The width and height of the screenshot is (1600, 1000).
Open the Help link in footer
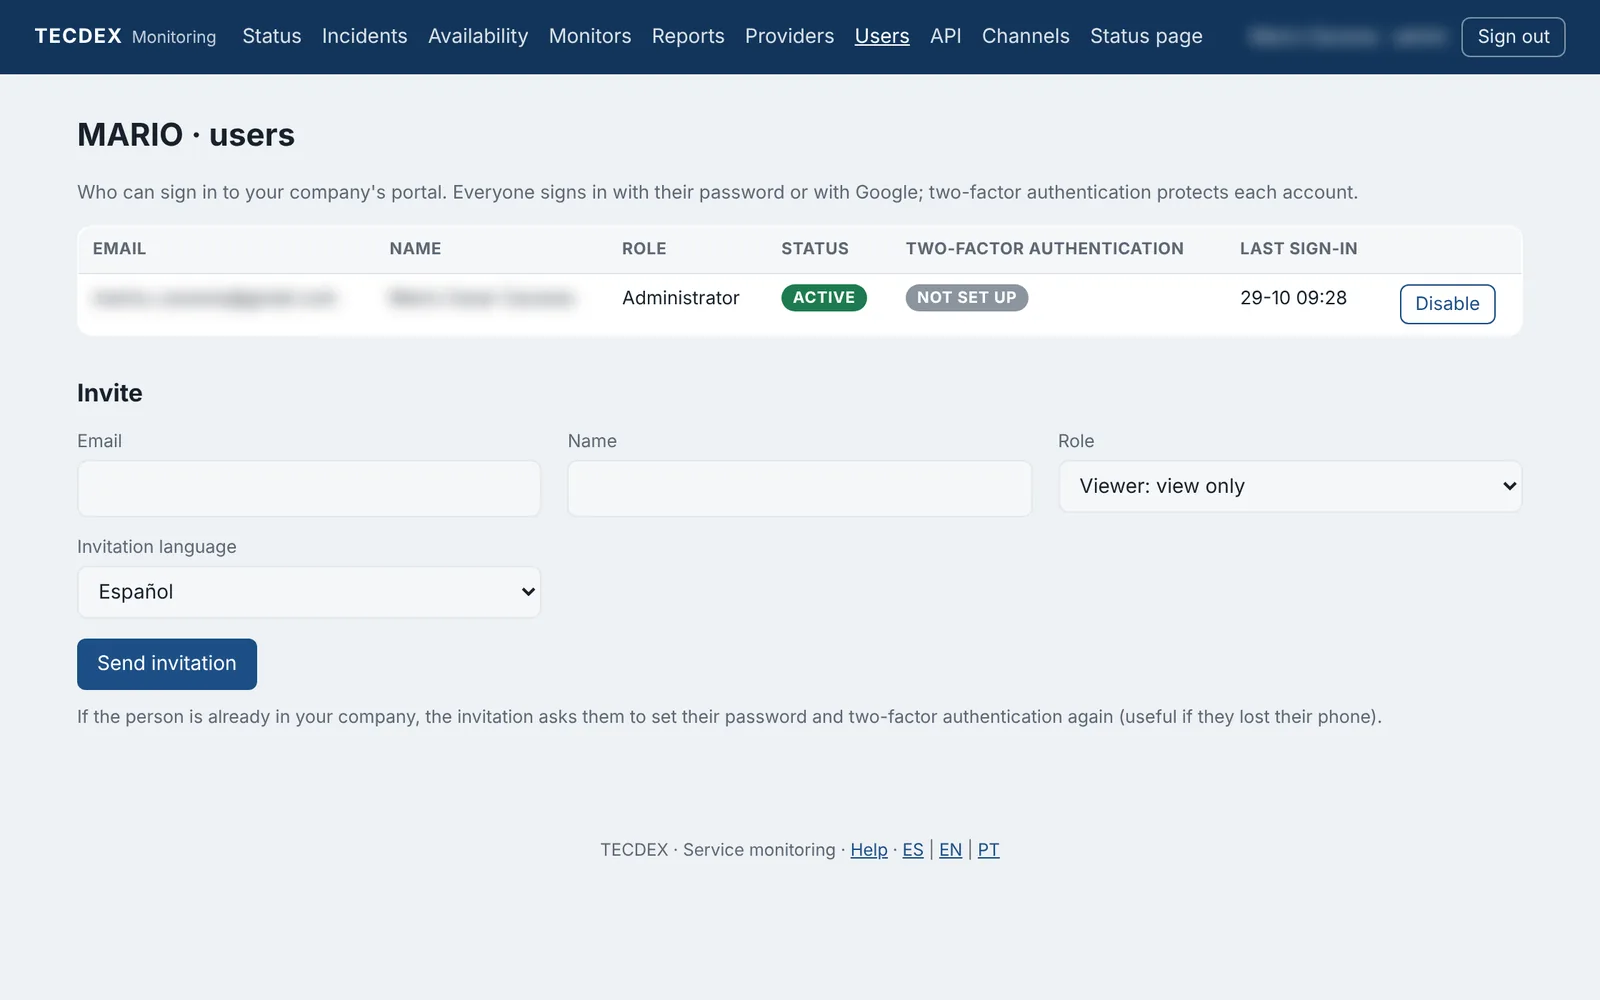[869, 850]
